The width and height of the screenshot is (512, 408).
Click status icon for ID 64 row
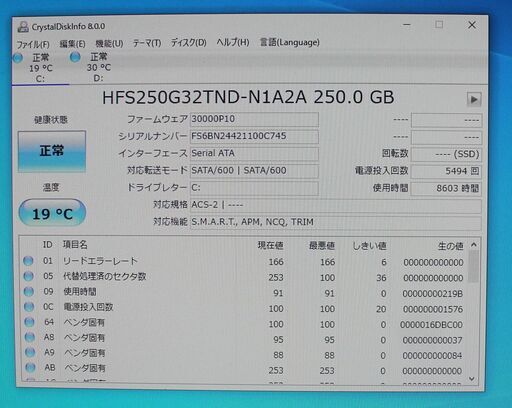tap(30, 322)
